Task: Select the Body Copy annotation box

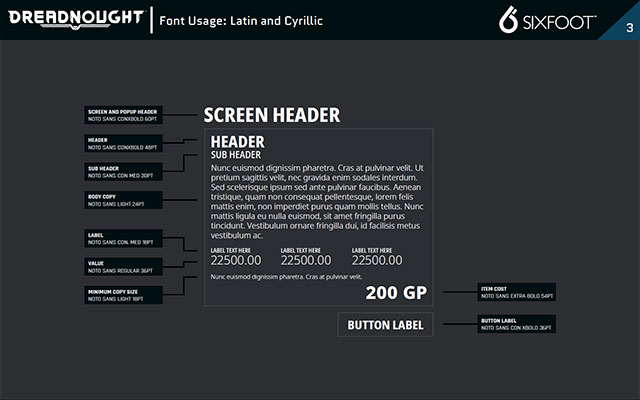Action: point(122,200)
